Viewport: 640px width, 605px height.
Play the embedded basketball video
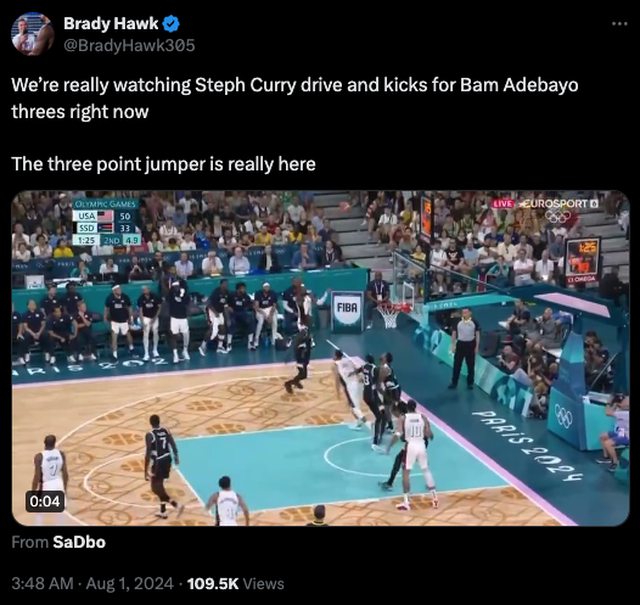coord(320,358)
